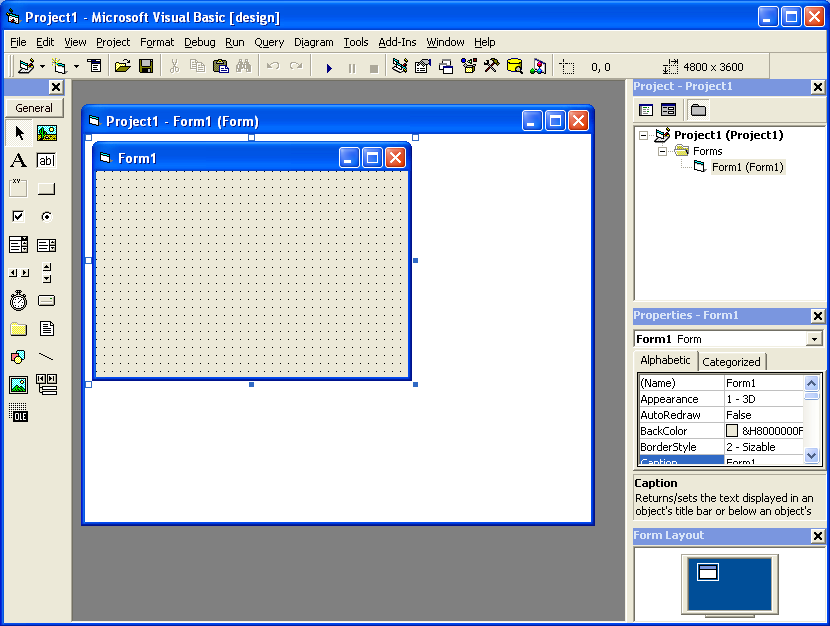Select Form1 (Form1) in the project tree
This screenshot has height=626, width=830.
point(747,167)
